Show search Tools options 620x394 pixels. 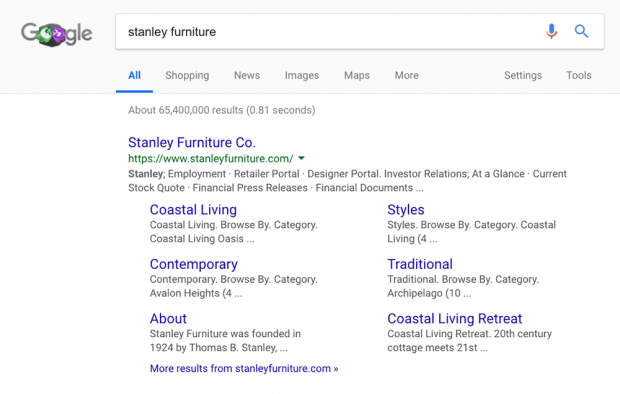click(x=578, y=75)
